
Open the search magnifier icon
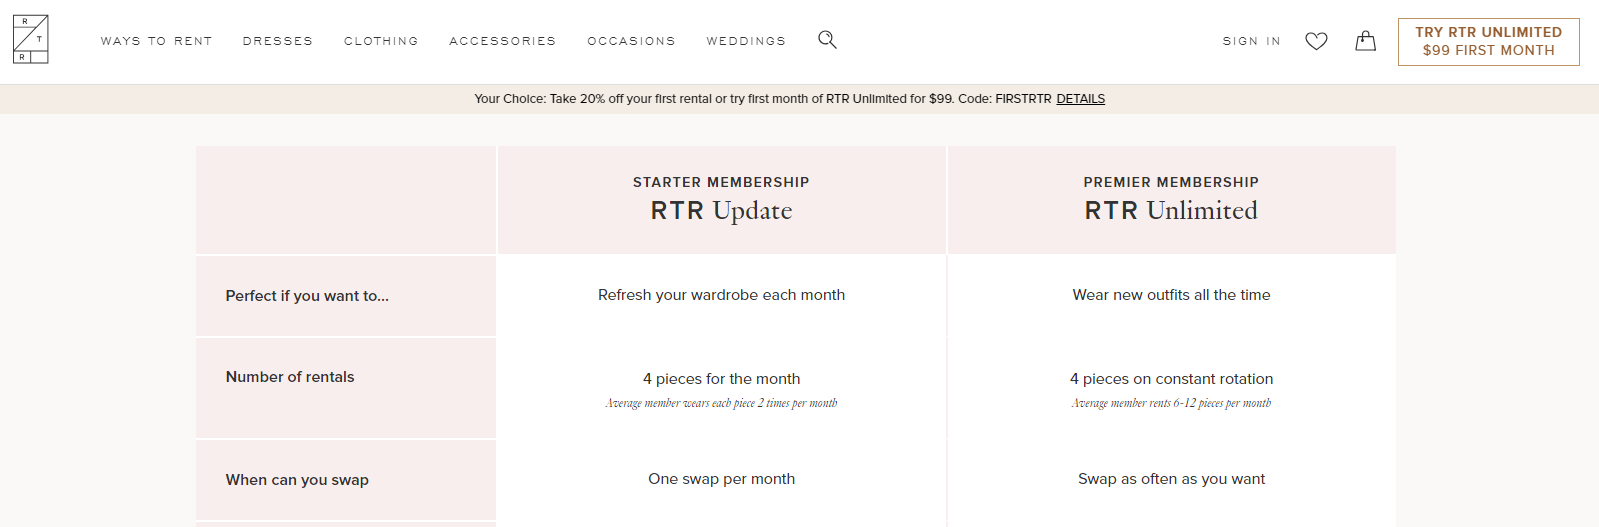827,40
